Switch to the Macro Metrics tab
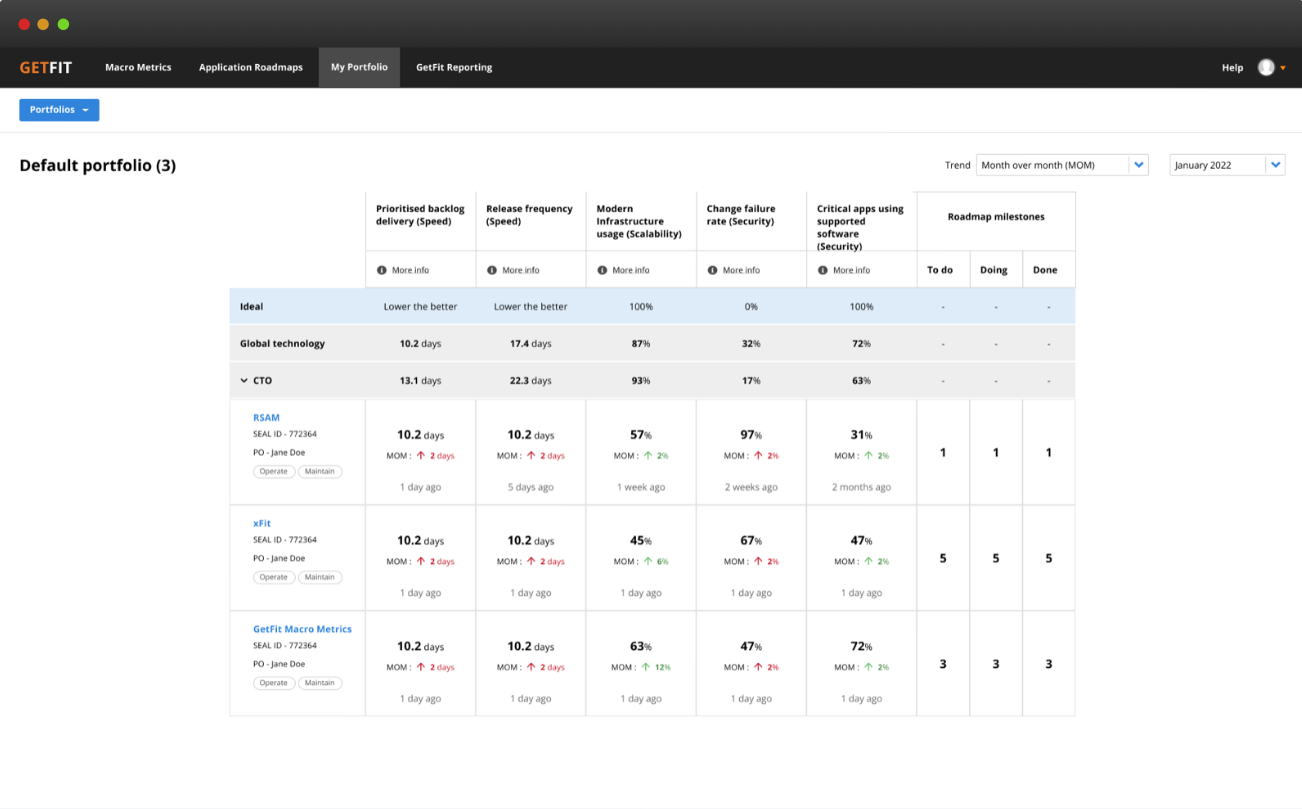 pyautogui.click(x=138, y=67)
